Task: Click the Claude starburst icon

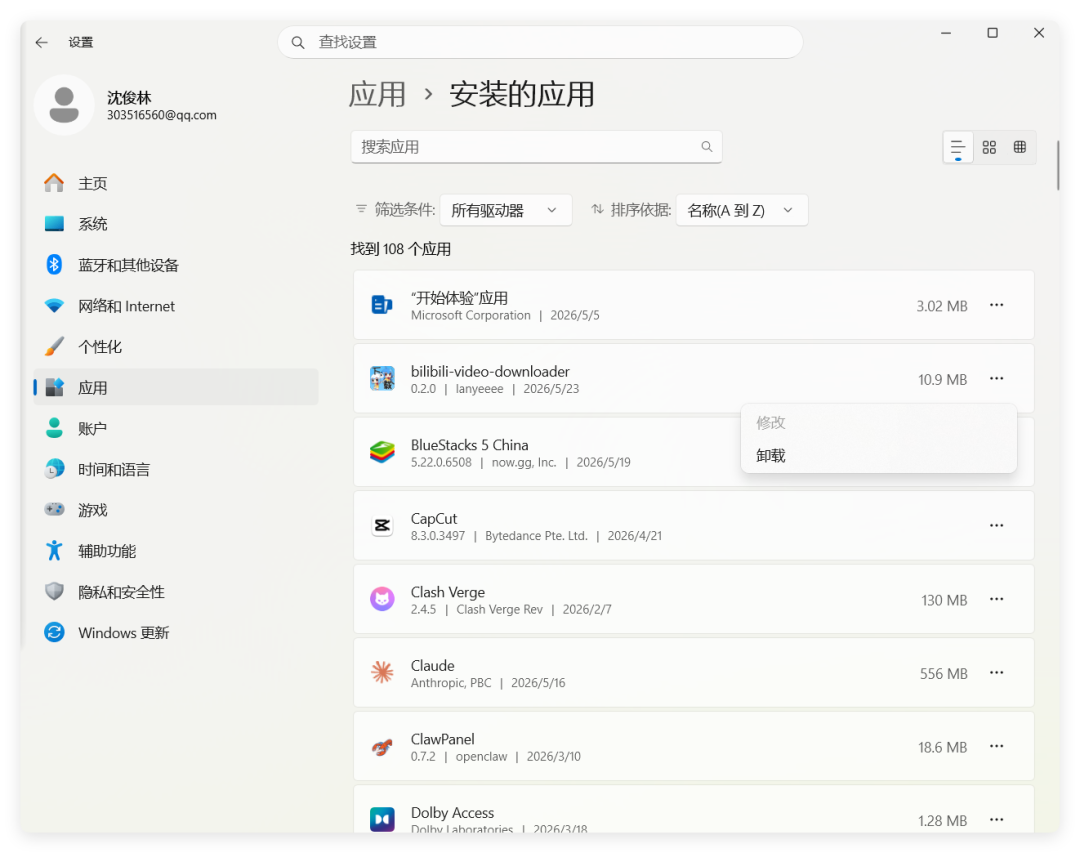Action: tap(382, 673)
